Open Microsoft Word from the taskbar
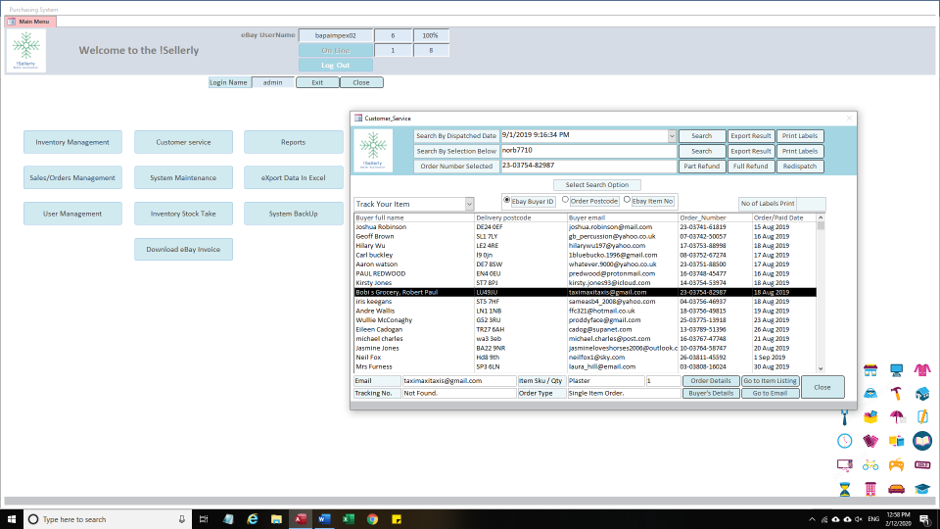This screenshot has height=529, width=940. tap(324, 519)
